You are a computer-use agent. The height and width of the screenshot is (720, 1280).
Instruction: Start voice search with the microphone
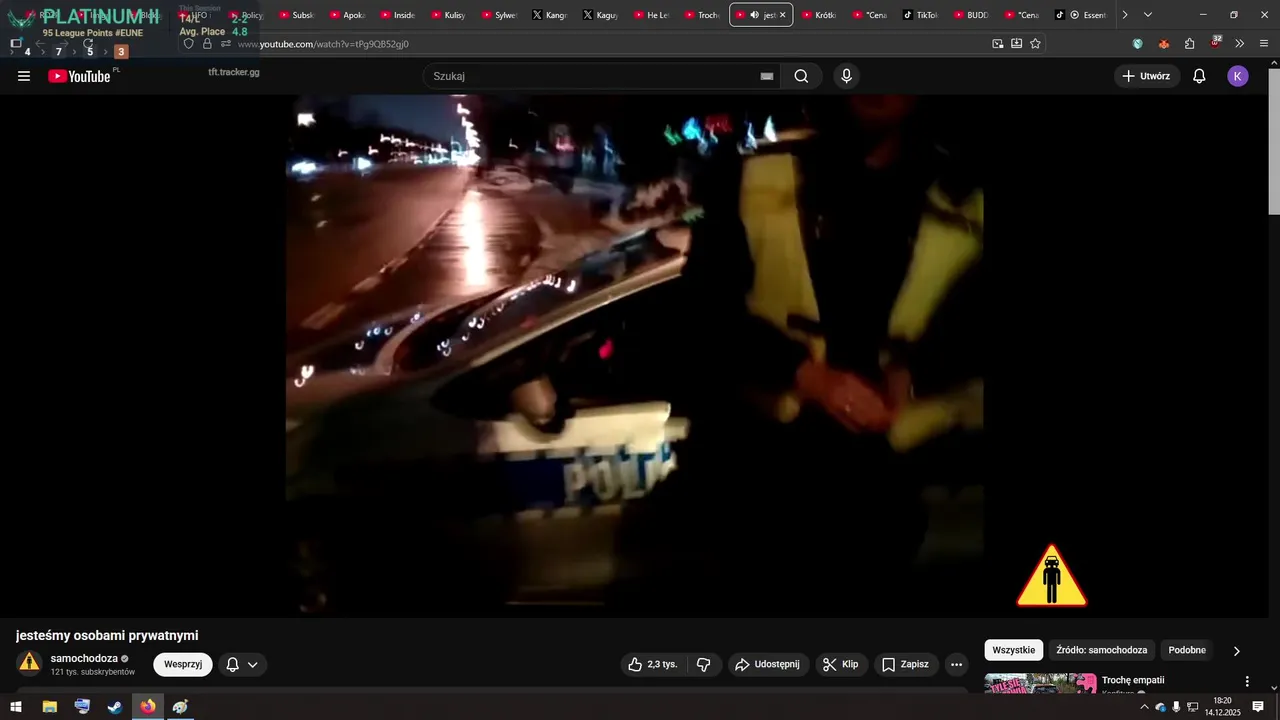click(x=847, y=76)
